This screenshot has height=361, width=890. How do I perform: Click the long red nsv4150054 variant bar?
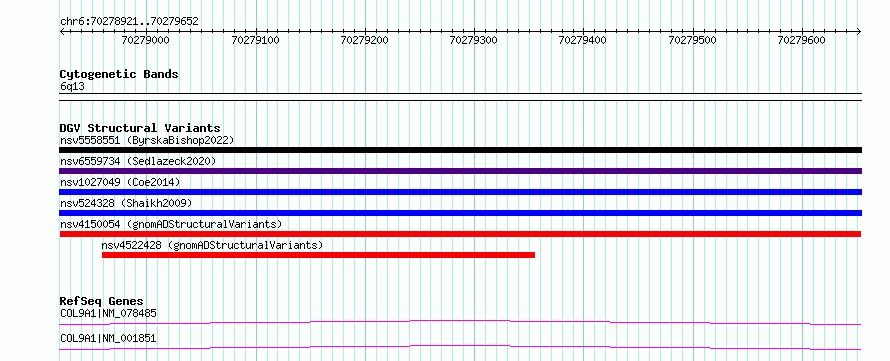[x=460, y=234]
